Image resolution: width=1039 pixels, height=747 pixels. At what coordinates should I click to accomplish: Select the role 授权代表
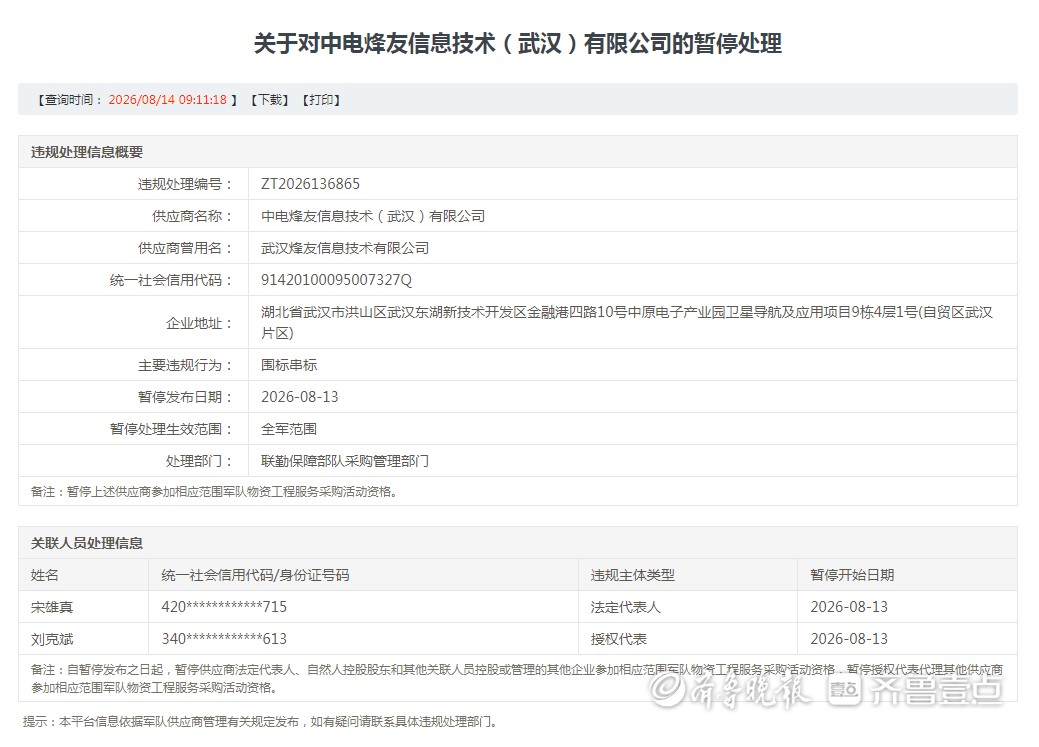pyautogui.click(x=618, y=639)
